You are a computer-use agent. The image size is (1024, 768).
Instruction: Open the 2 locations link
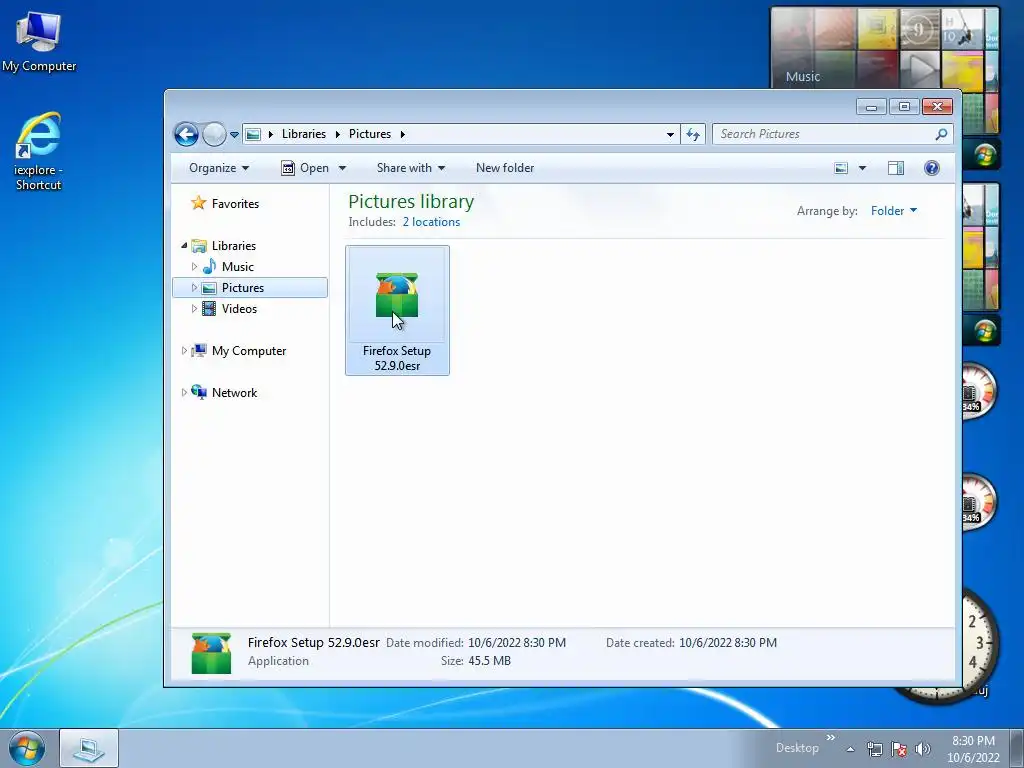point(431,222)
